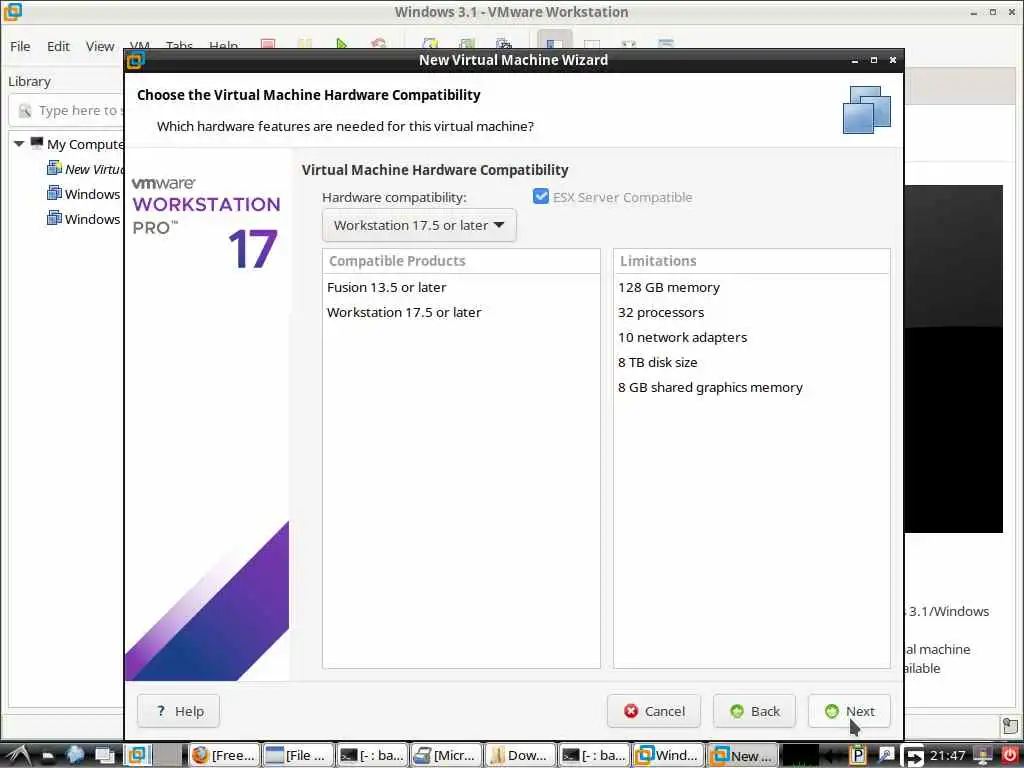Click the Limitations column header
The width and height of the screenshot is (1024, 768).
(752, 261)
